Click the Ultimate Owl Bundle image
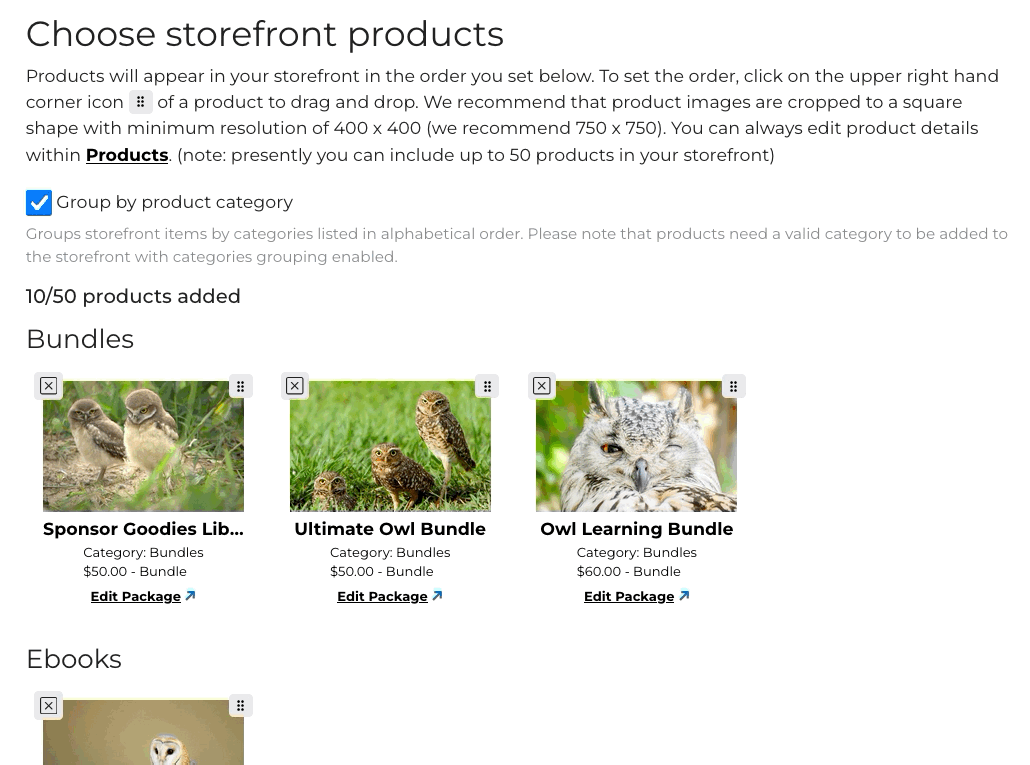This screenshot has width=1030, height=765. pos(390,447)
